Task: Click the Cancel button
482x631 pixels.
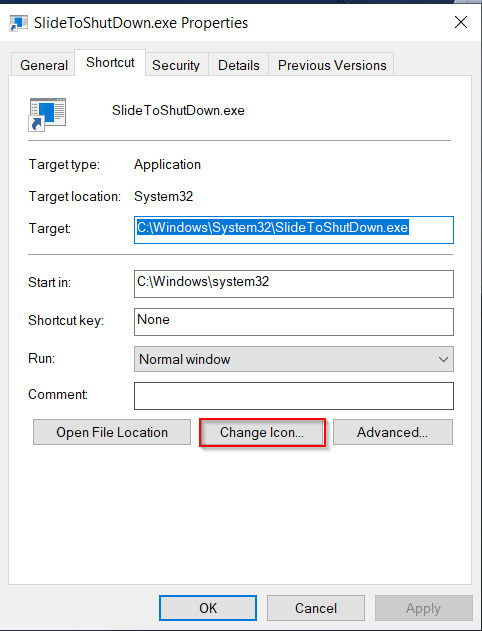Action: 316,608
